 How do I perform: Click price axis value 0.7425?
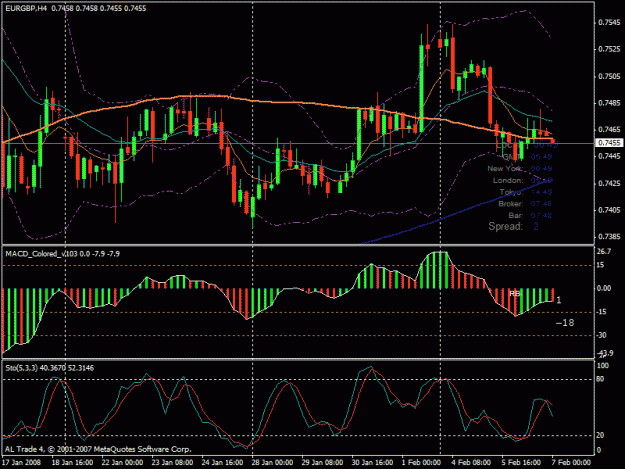[610, 184]
